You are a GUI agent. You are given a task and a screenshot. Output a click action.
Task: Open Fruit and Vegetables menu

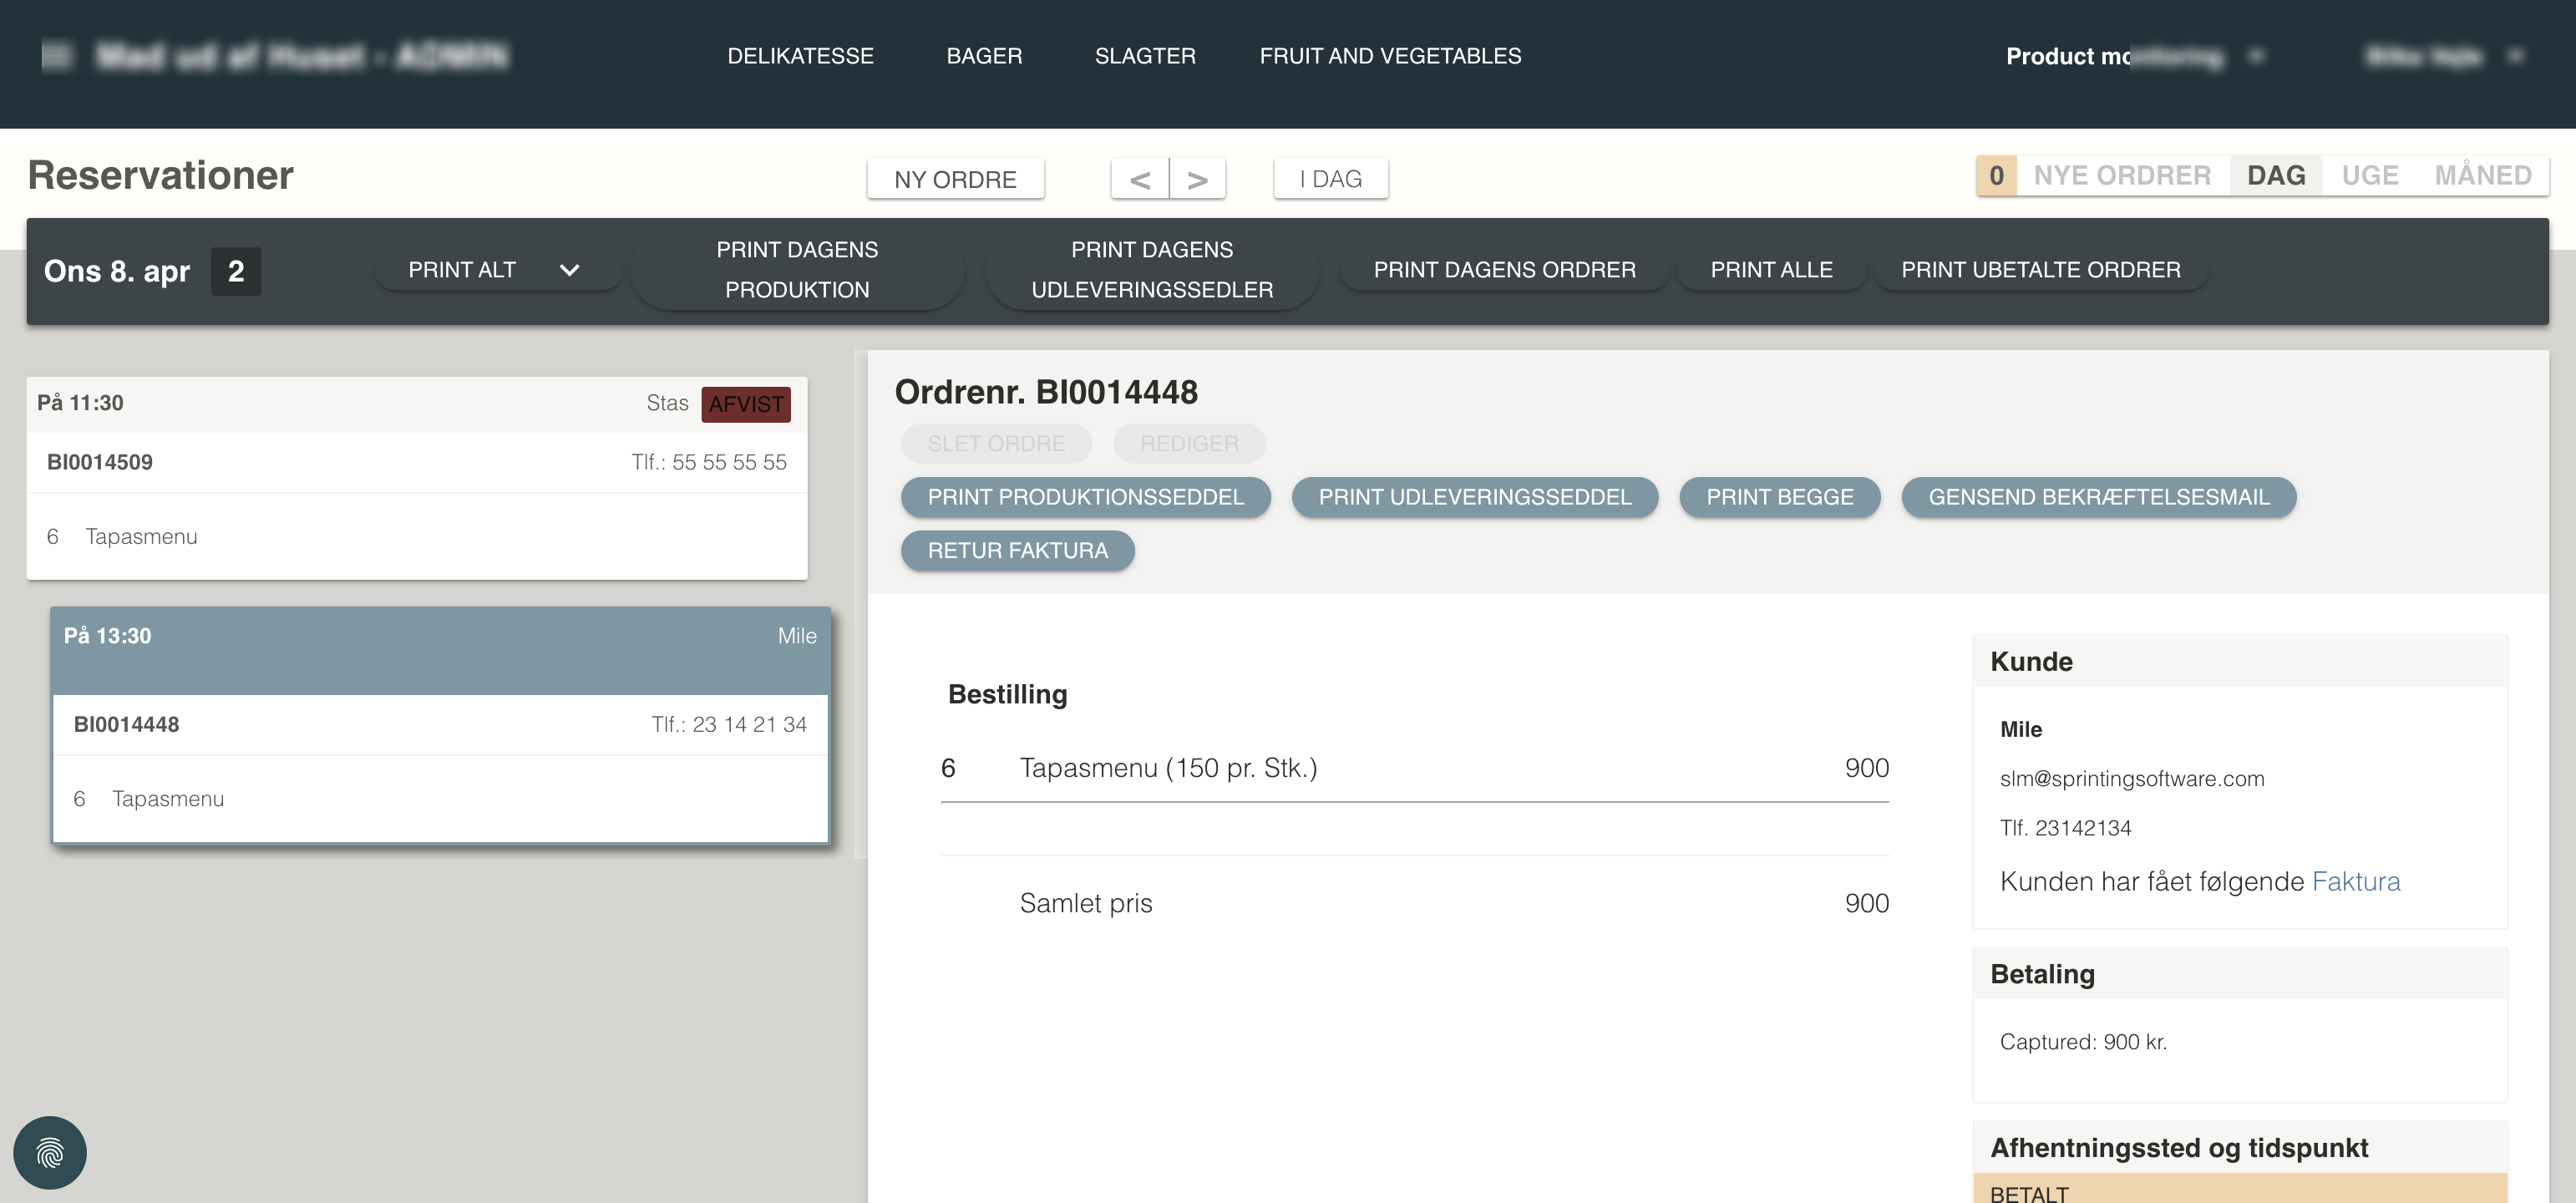point(1389,56)
